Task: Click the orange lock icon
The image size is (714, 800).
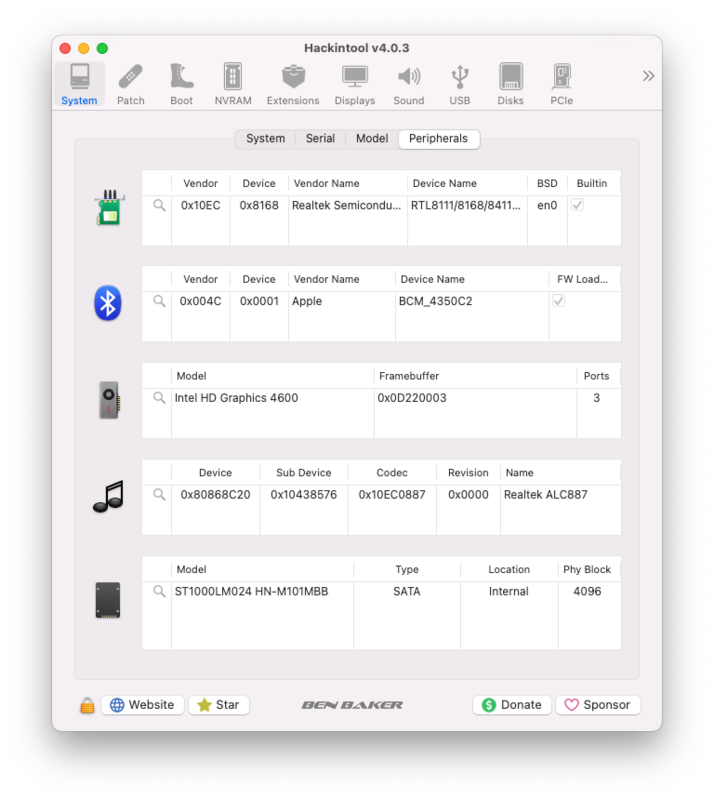Action: pos(87,705)
